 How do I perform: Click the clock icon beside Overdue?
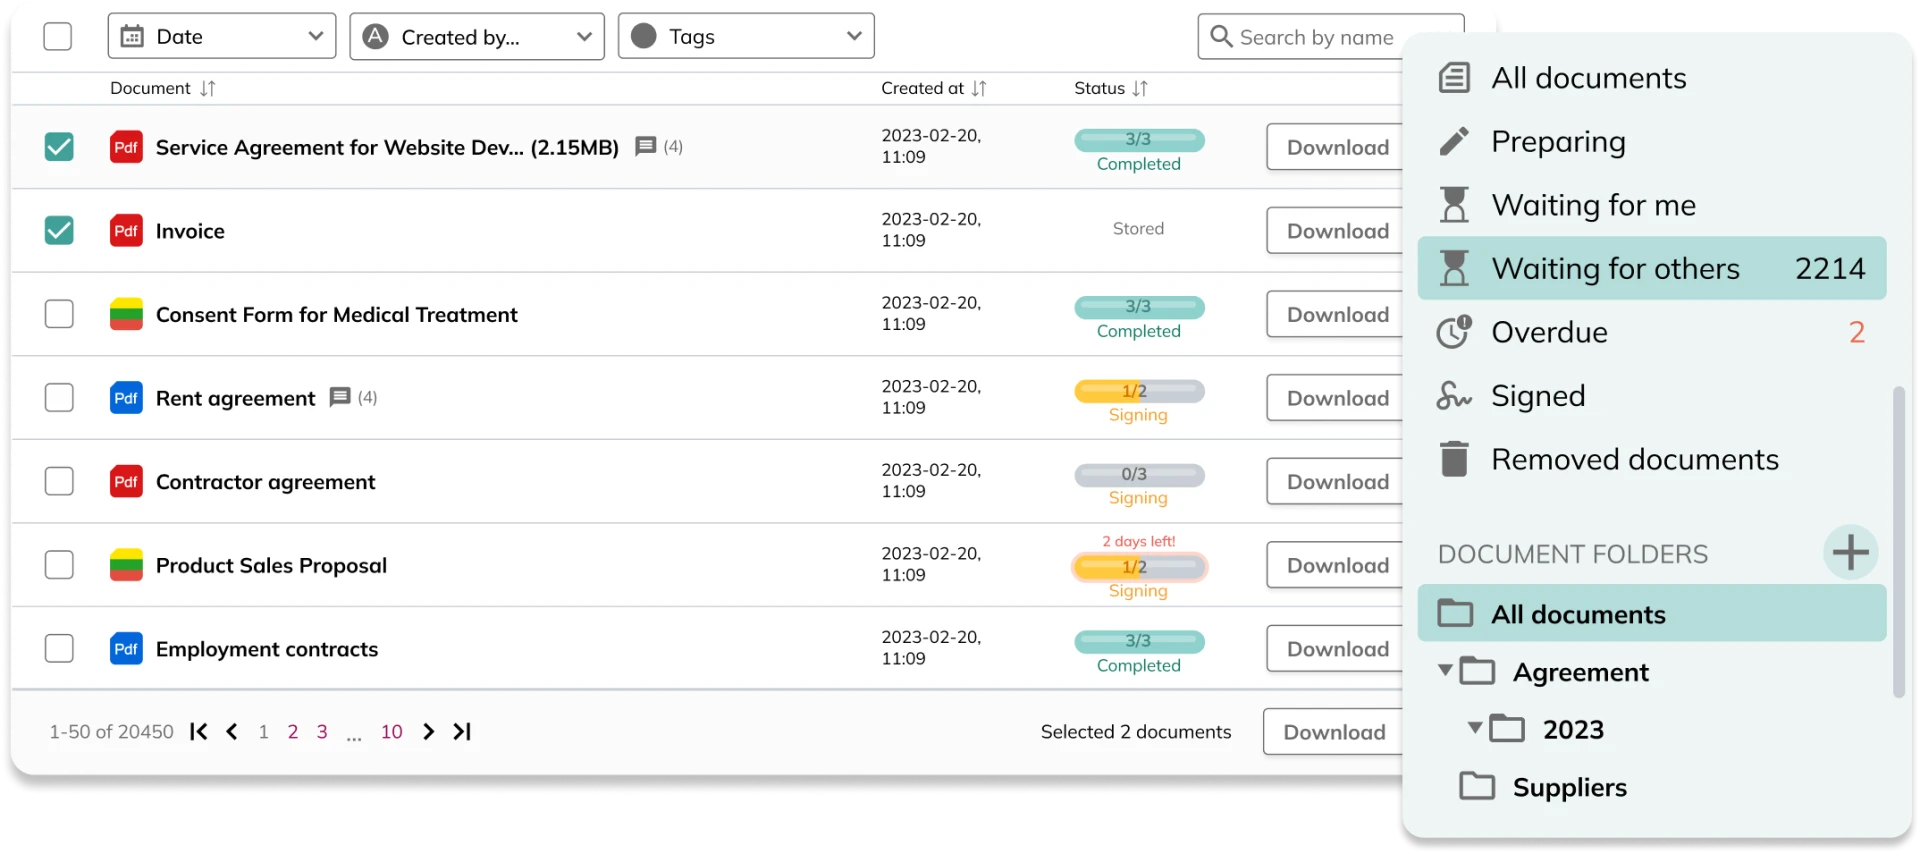[x=1454, y=332]
